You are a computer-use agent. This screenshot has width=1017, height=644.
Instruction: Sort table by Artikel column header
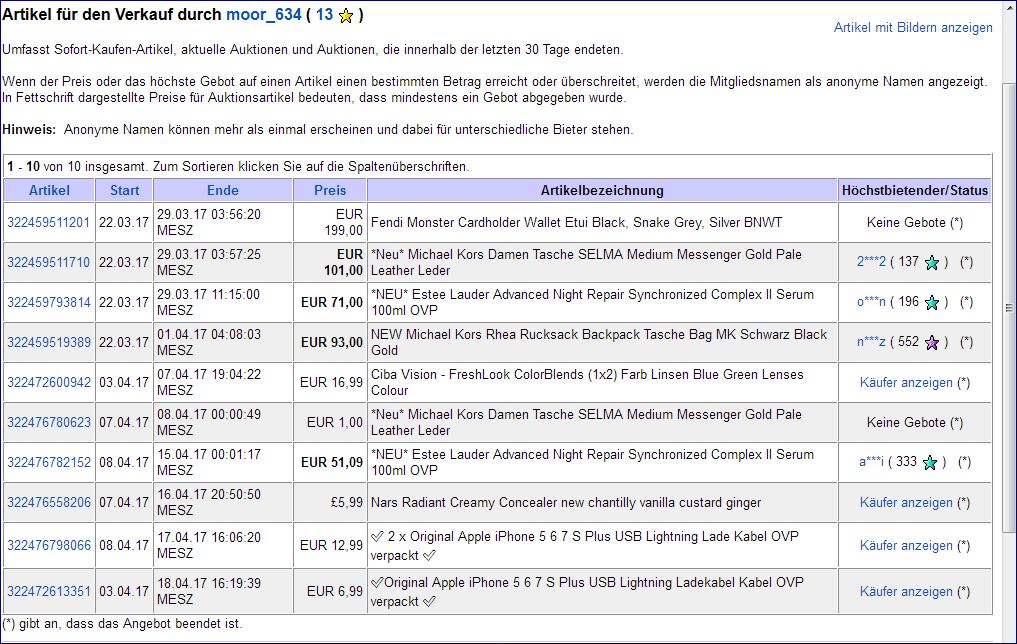[49, 190]
